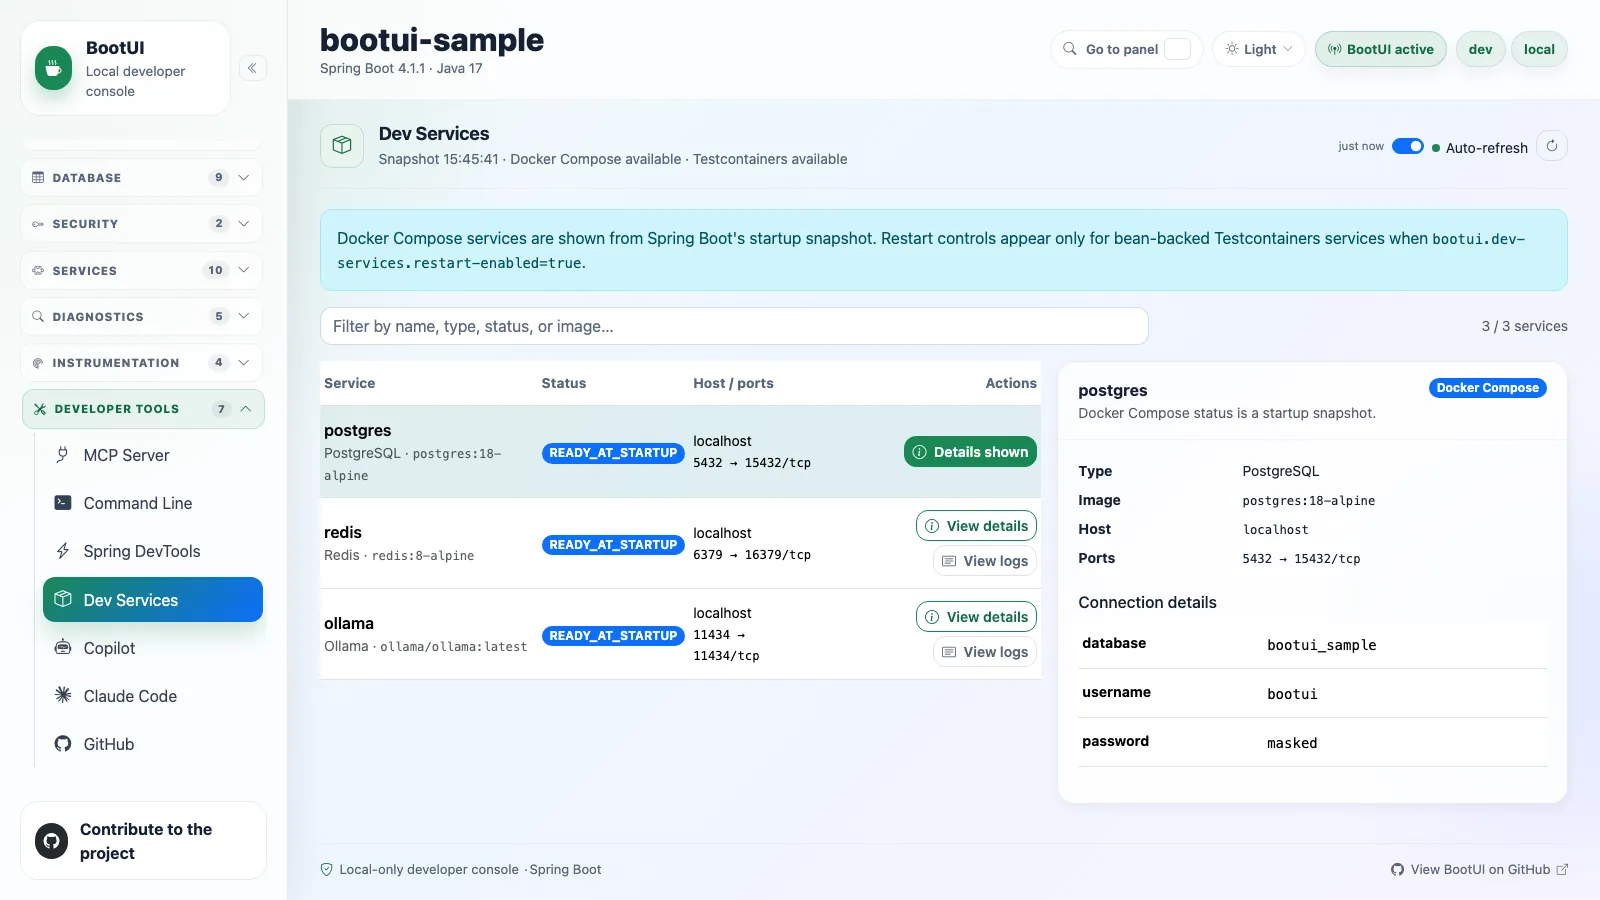The width and height of the screenshot is (1600, 900).
Task: Click the Services section icon
Action: [x=38, y=270]
